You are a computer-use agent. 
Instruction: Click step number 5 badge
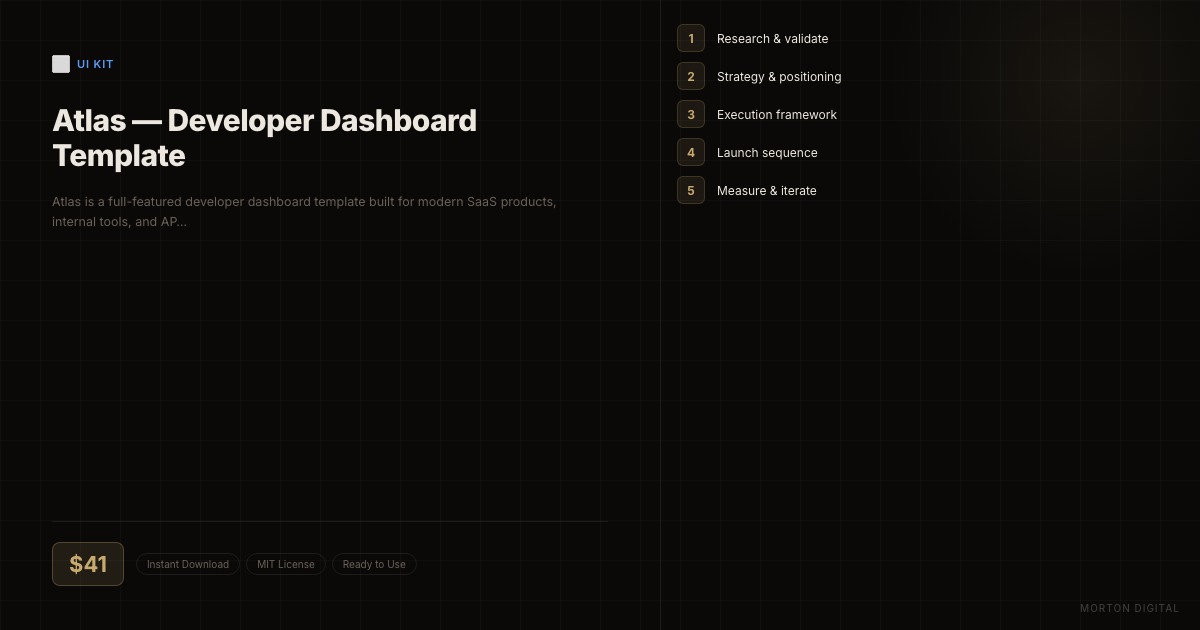(x=691, y=190)
